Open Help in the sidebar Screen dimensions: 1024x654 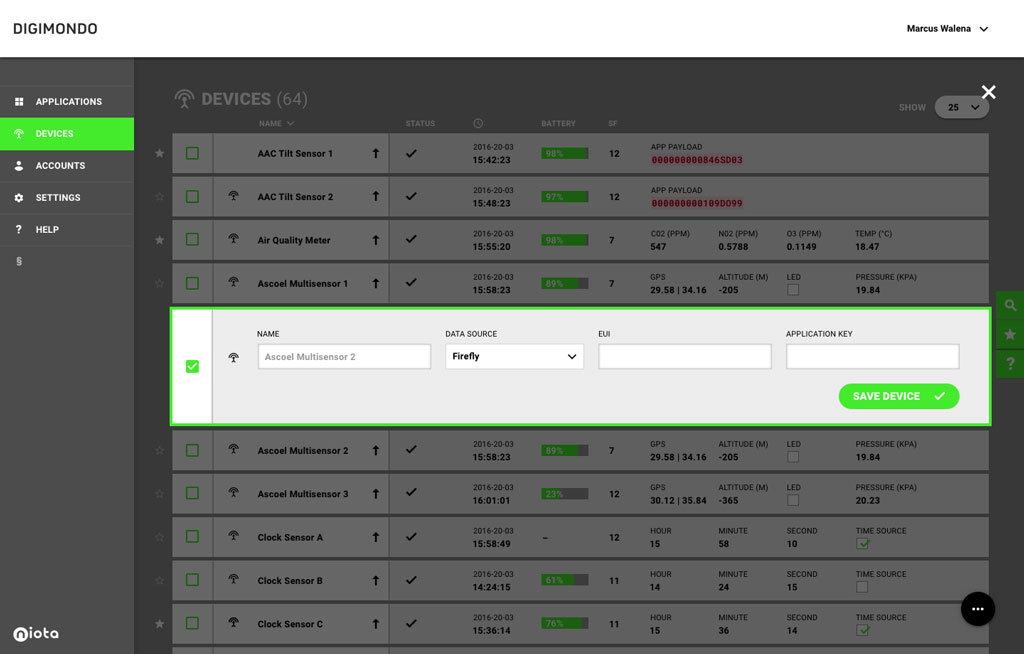click(x=67, y=230)
